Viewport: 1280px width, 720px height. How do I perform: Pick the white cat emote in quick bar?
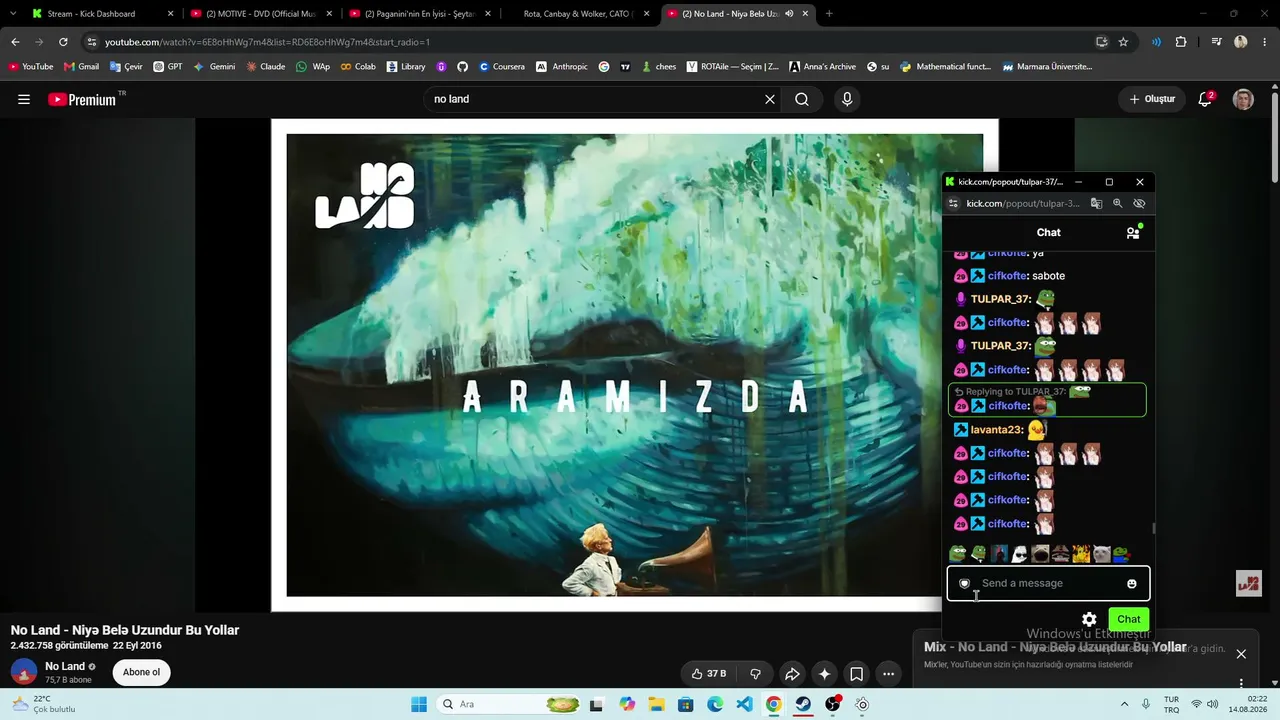1101,553
